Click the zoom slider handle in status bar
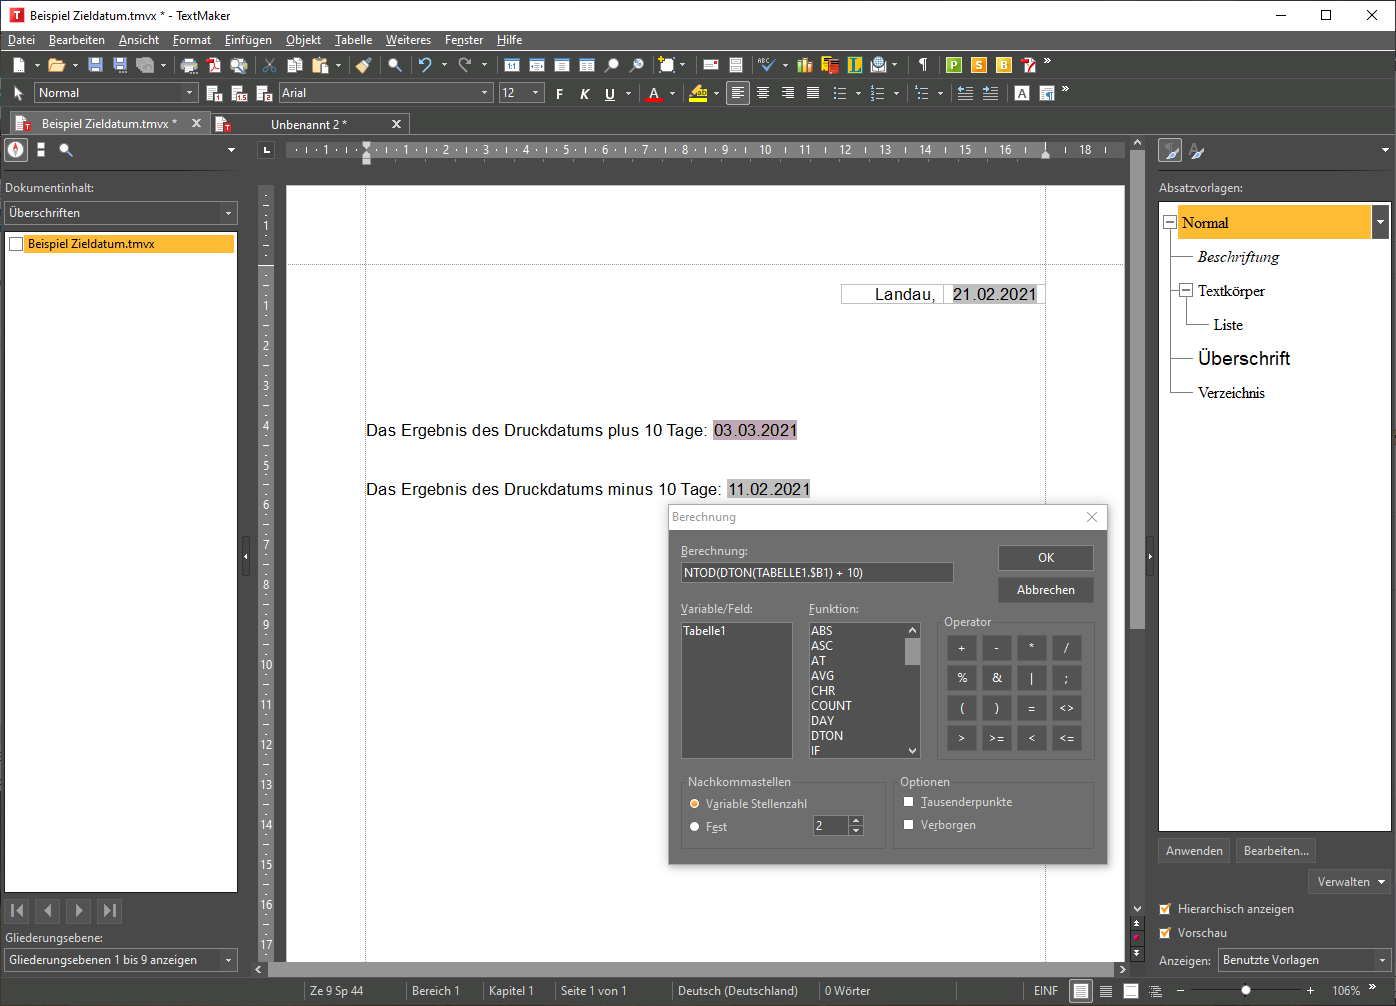Image resolution: width=1396 pixels, height=1006 pixels. (1245, 990)
